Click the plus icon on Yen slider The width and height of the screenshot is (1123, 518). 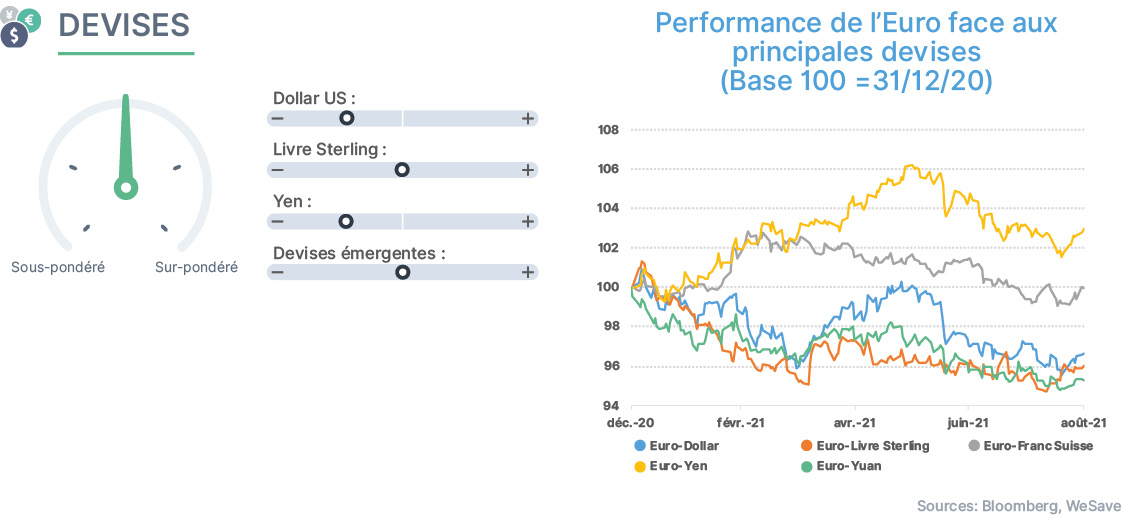click(528, 221)
